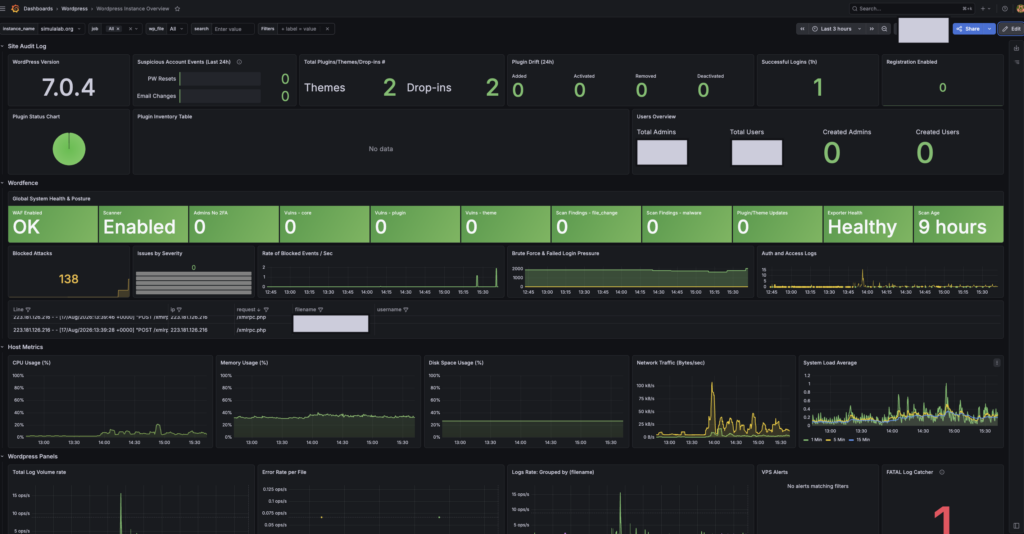Star the Wordpress Instance Overview dashboard
Viewport: 1024px width, 534px height.
coord(177,8)
